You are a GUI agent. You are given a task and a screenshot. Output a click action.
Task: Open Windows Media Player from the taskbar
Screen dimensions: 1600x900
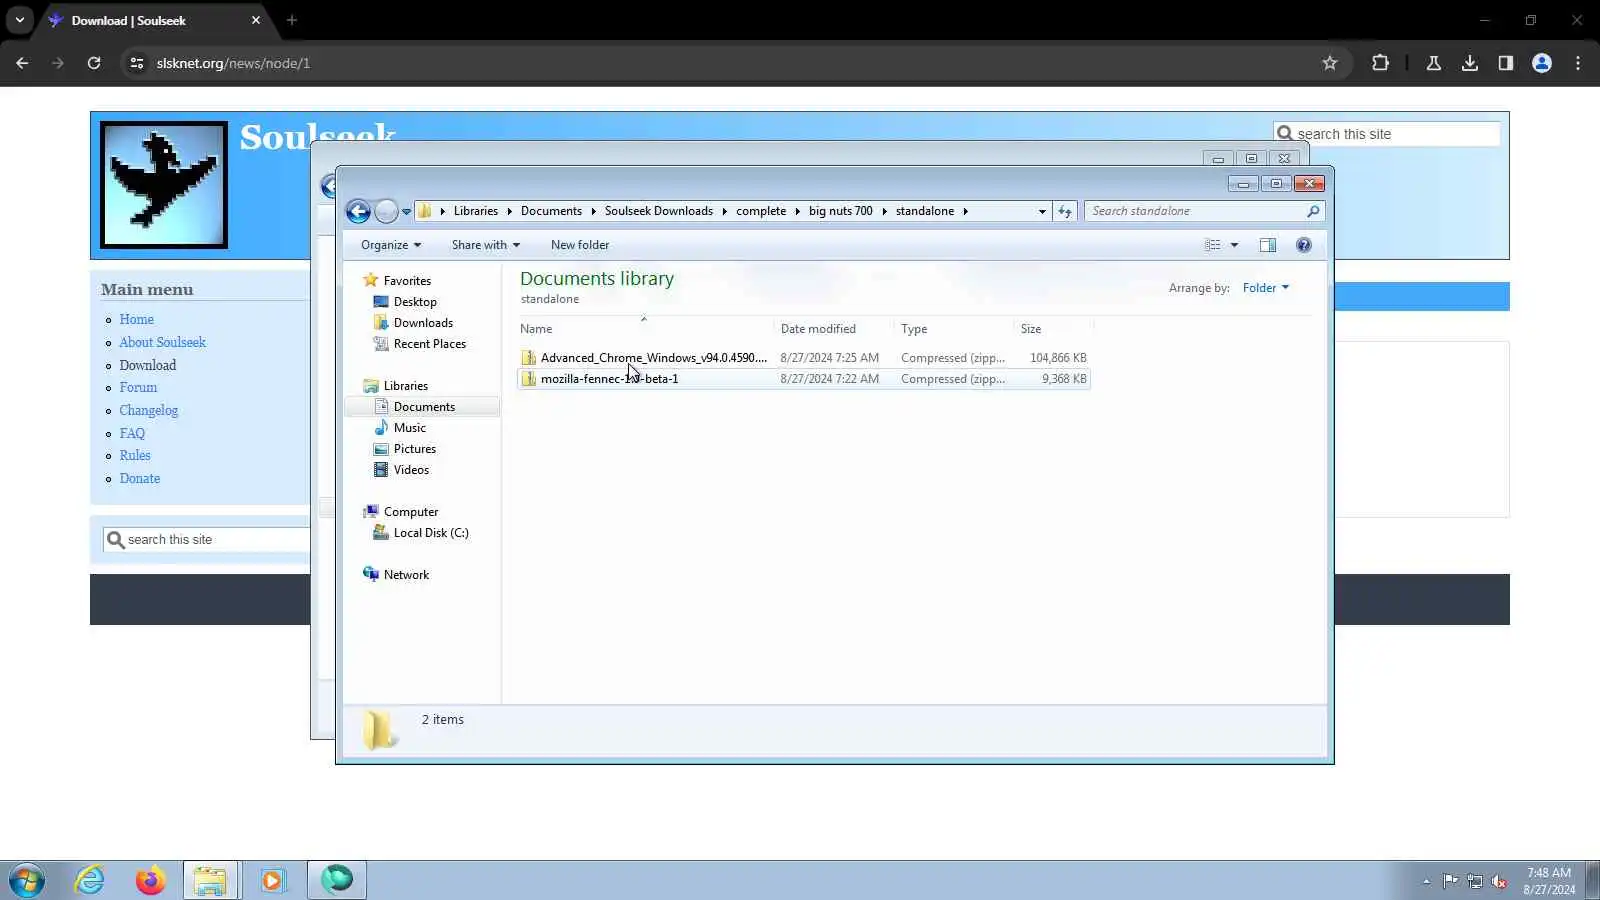coord(272,880)
